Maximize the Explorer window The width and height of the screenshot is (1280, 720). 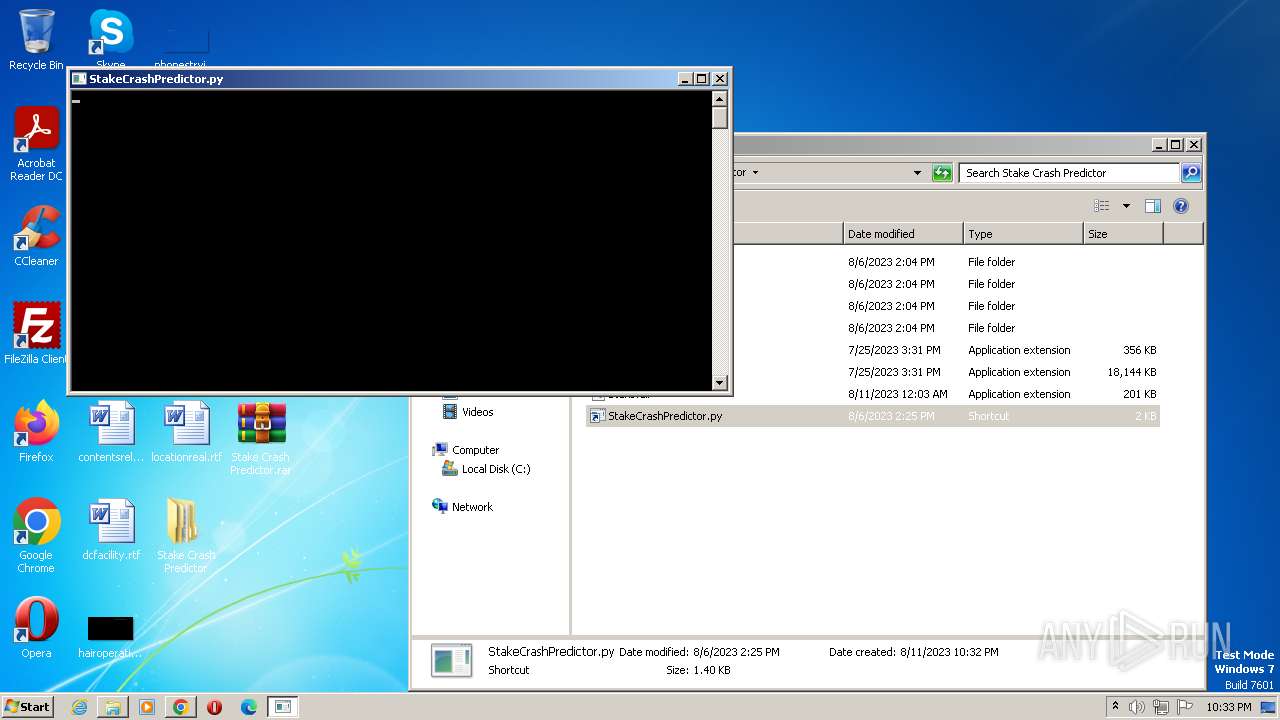tap(1175, 145)
